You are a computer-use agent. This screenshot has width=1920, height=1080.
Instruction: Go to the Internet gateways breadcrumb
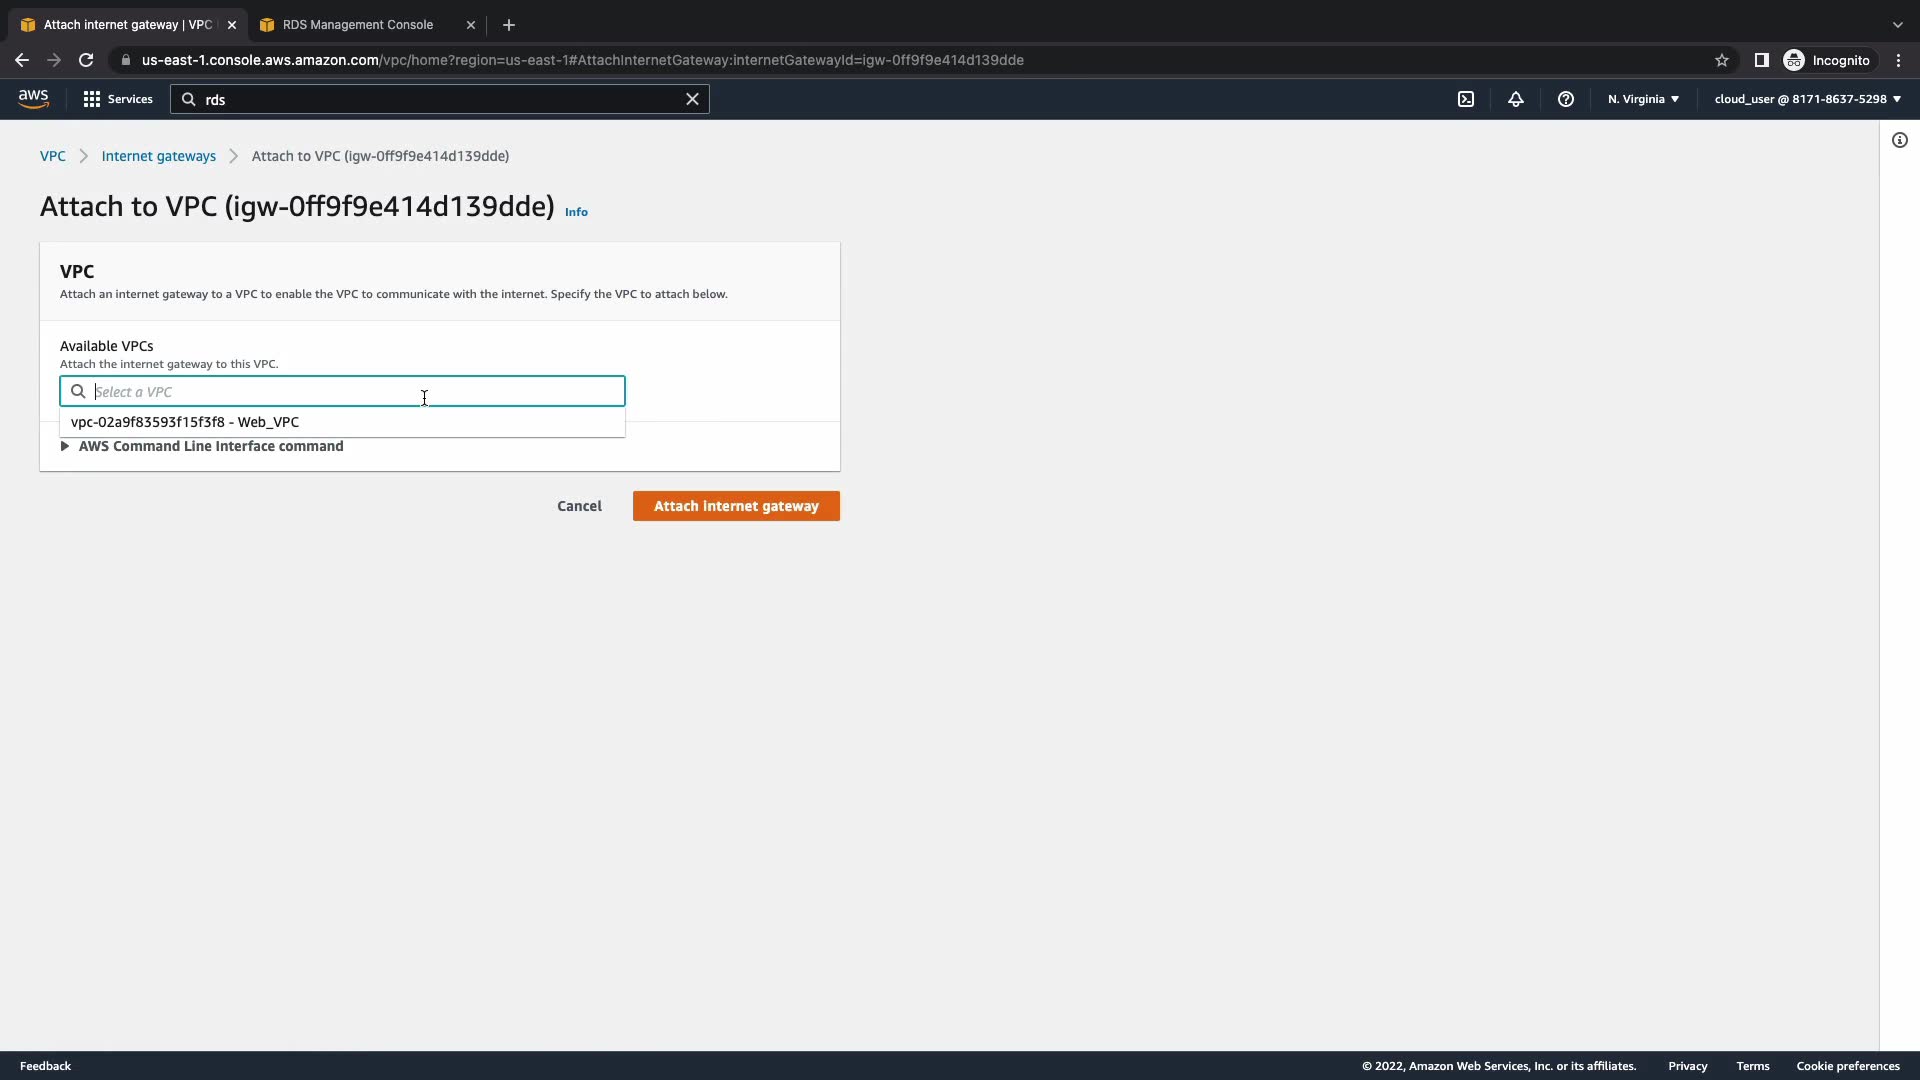(x=158, y=156)
